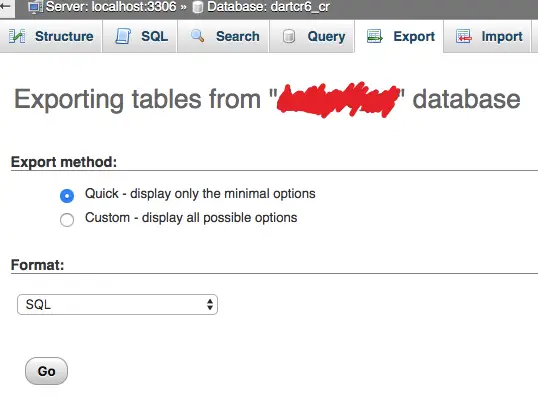Click the Custom option label text

tap(191, 218)
